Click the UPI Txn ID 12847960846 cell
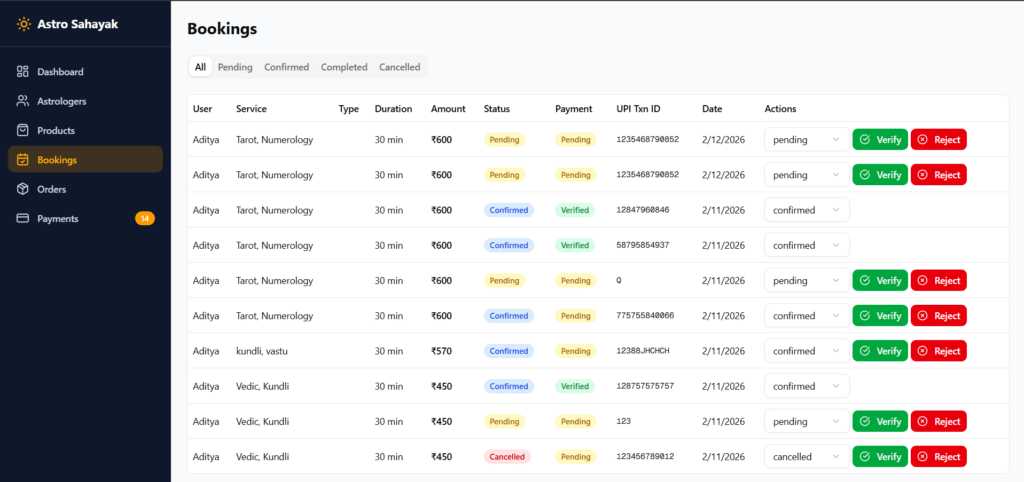The height and width of the screenshot is (482, 1024). pyautogui.click(x=643, y=210)
